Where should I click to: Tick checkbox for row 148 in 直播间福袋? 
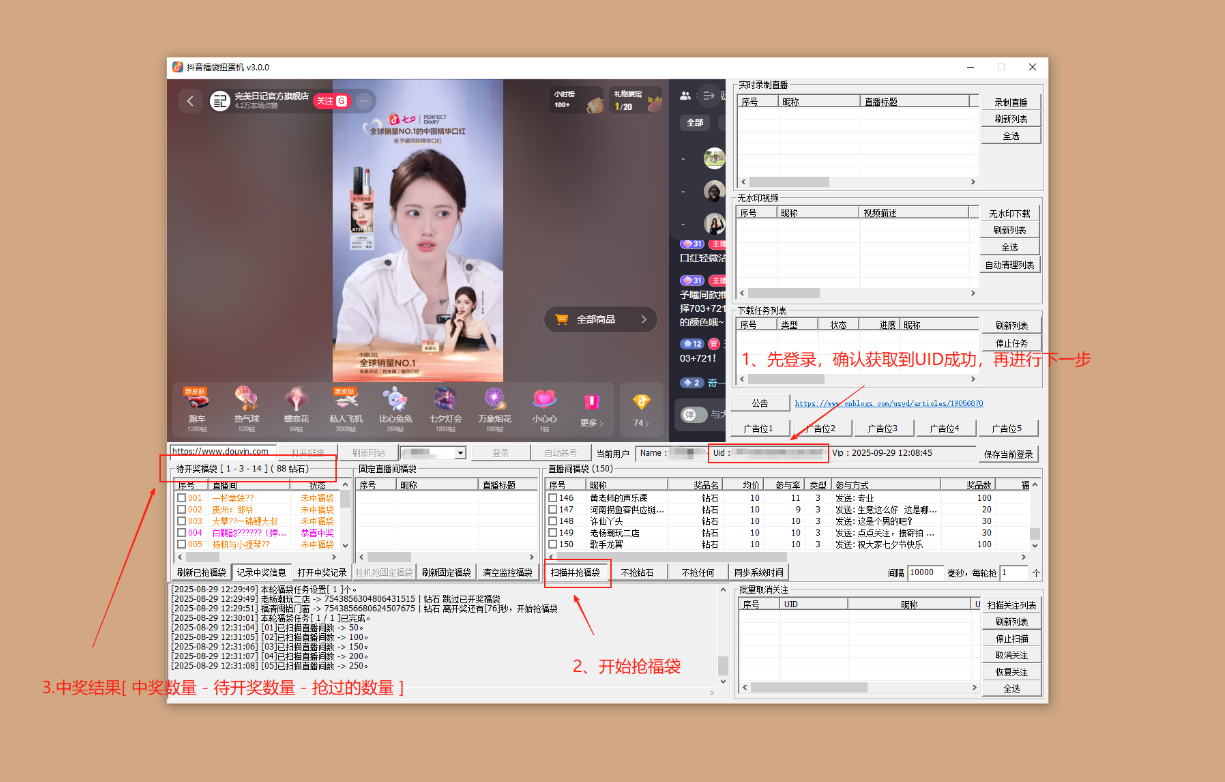click(x=552, y=521)
